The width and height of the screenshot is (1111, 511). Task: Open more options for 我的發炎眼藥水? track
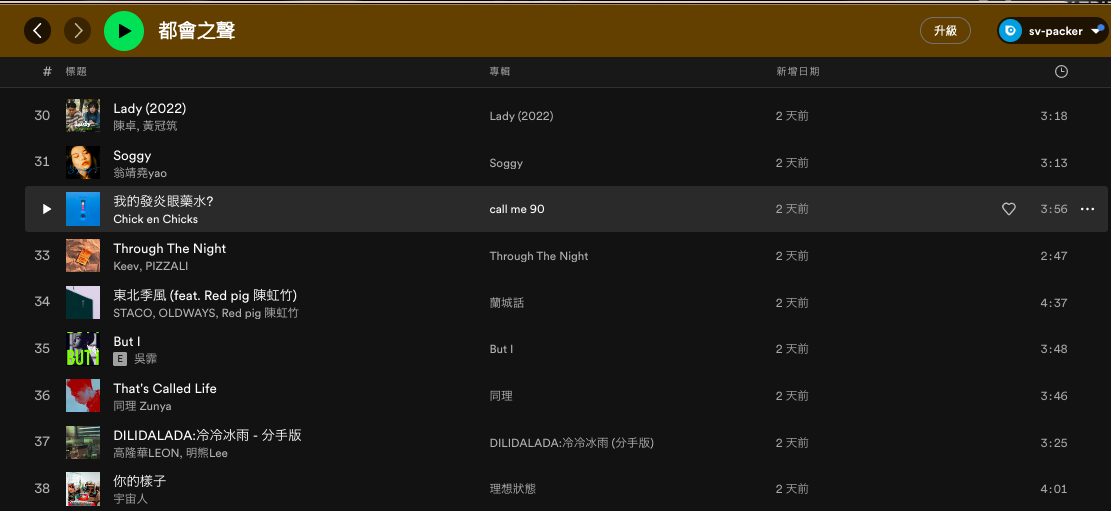click(1087, 209)
